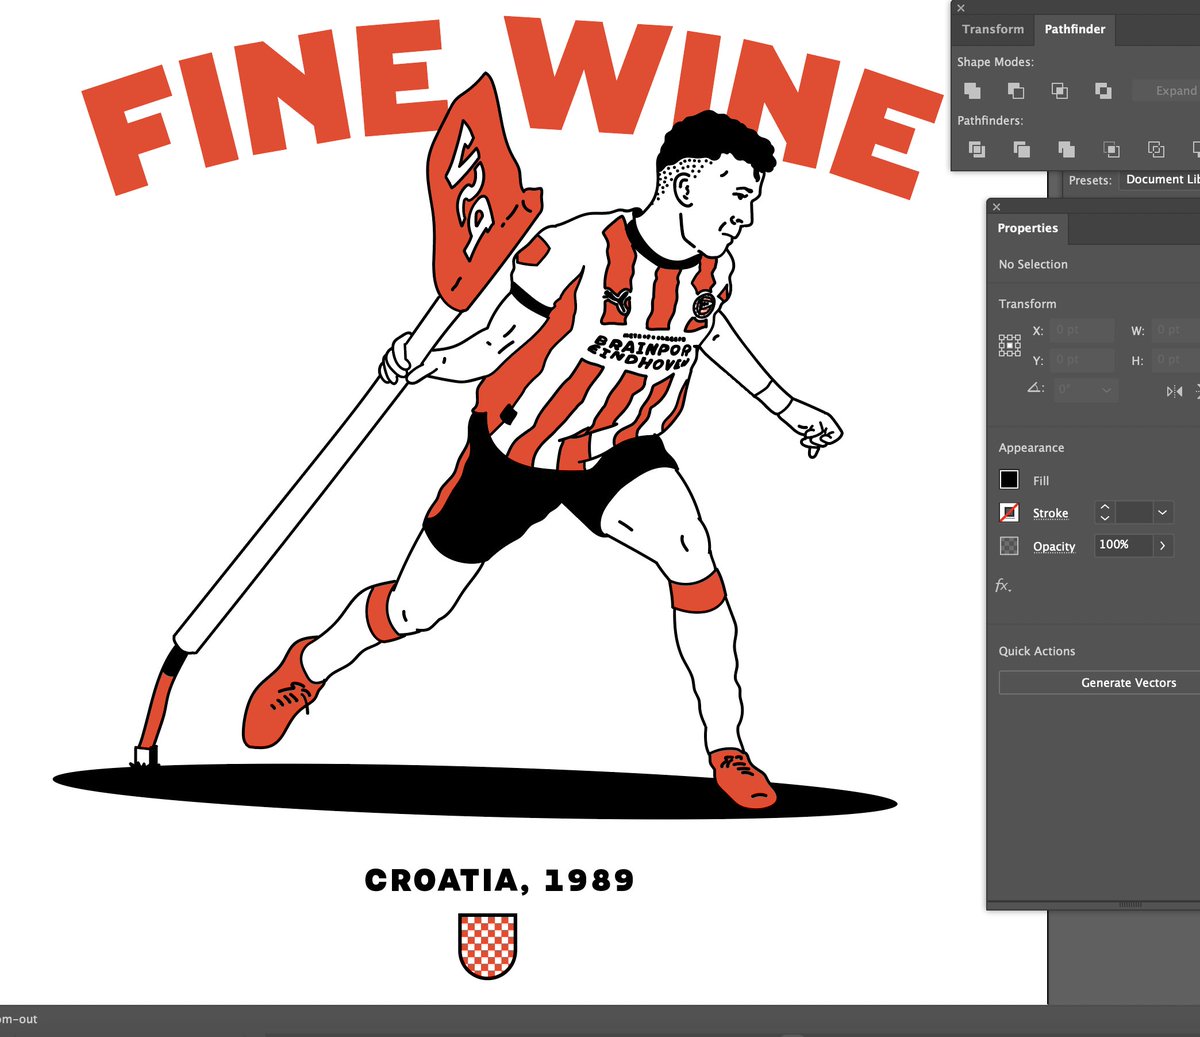Screen dimensions: 1200x1037
Task: Click the Intersect shape mode icon
Action: point(1060,91)
